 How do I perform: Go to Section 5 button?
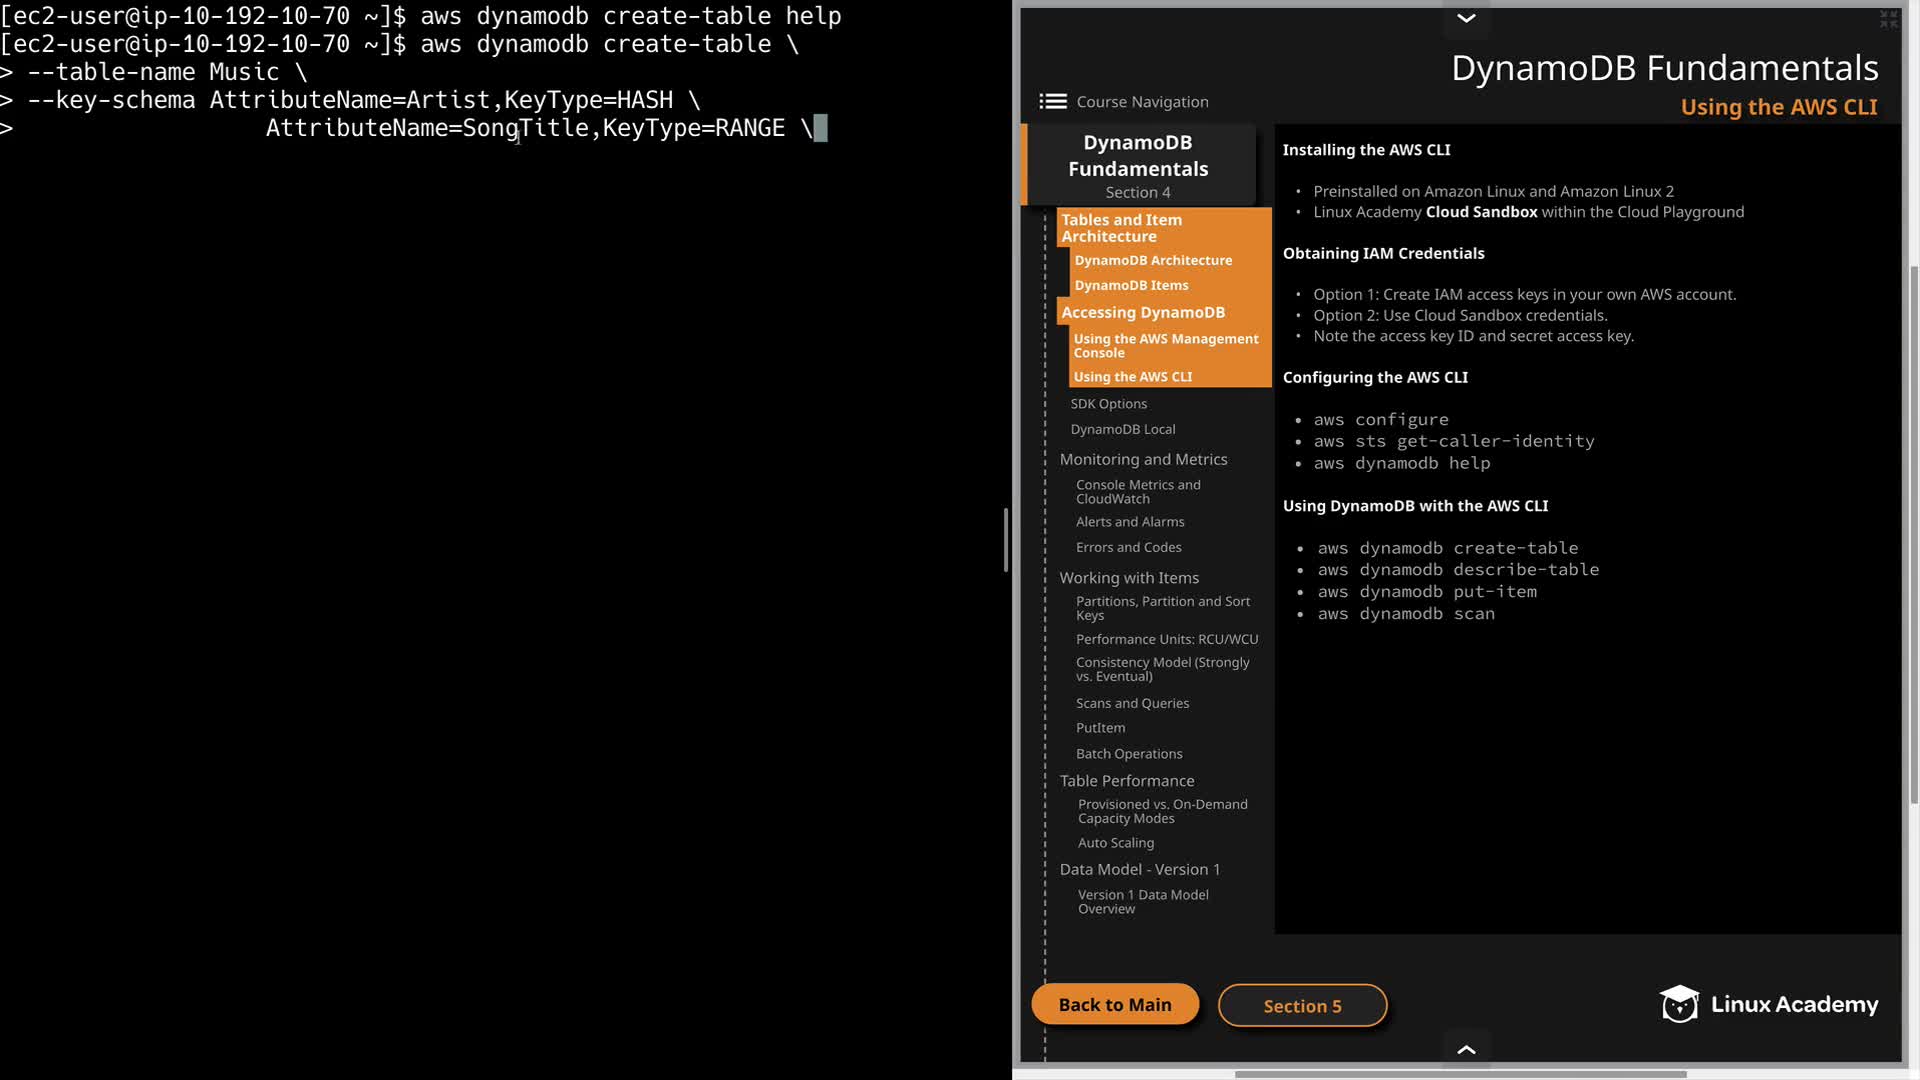click(x=1302, y=1006)
